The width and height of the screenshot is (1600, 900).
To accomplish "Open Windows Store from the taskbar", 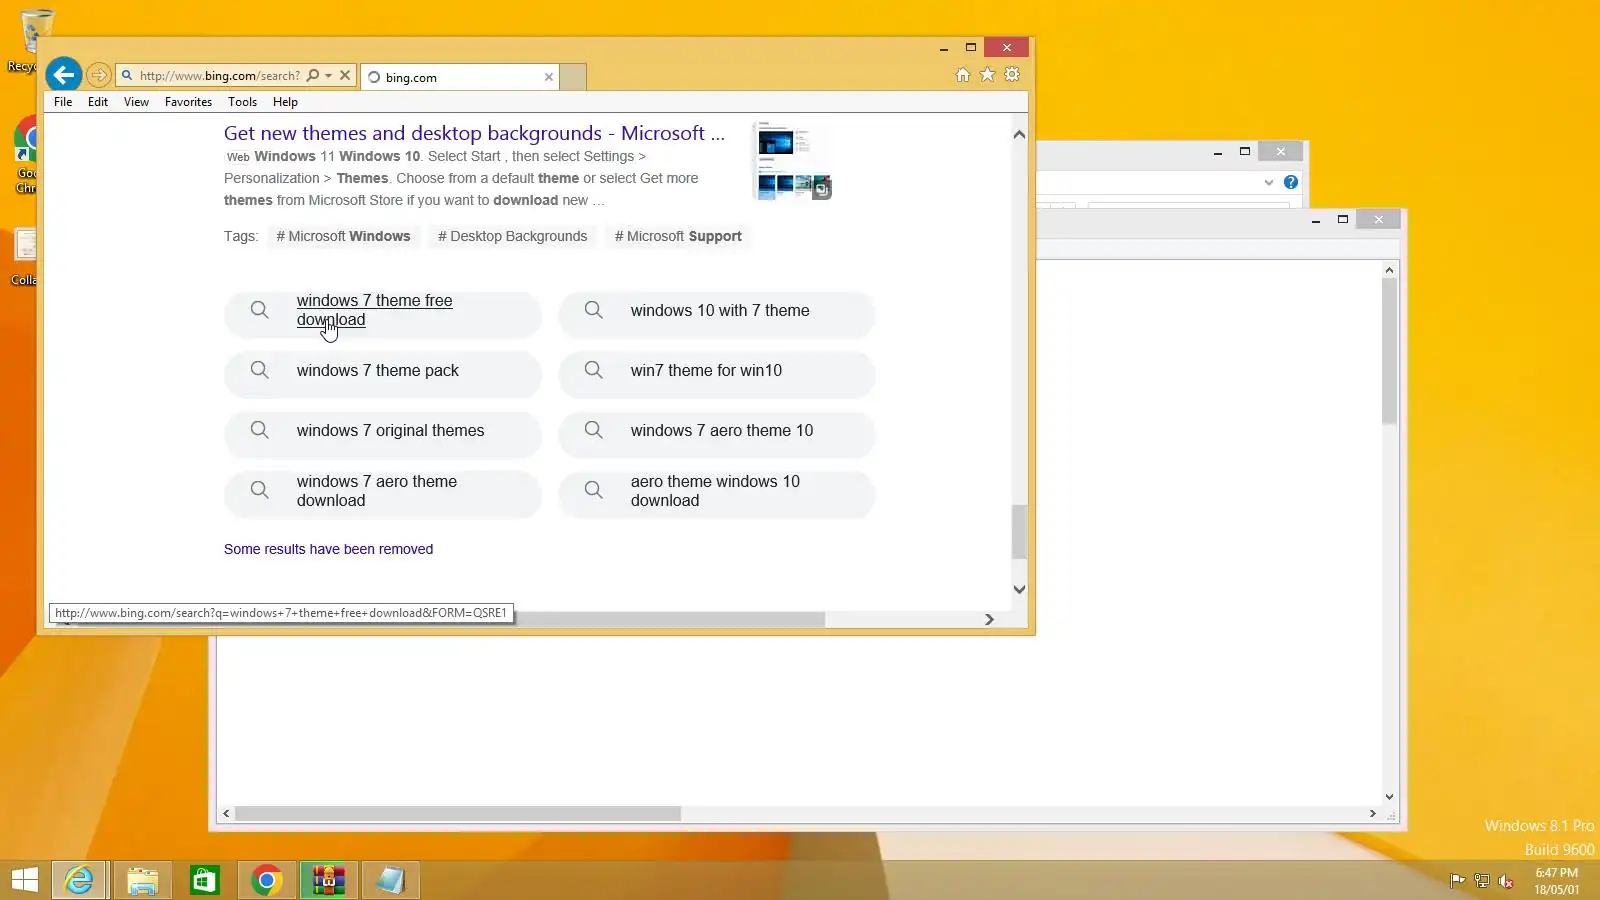I will click(x=204, y=880).
